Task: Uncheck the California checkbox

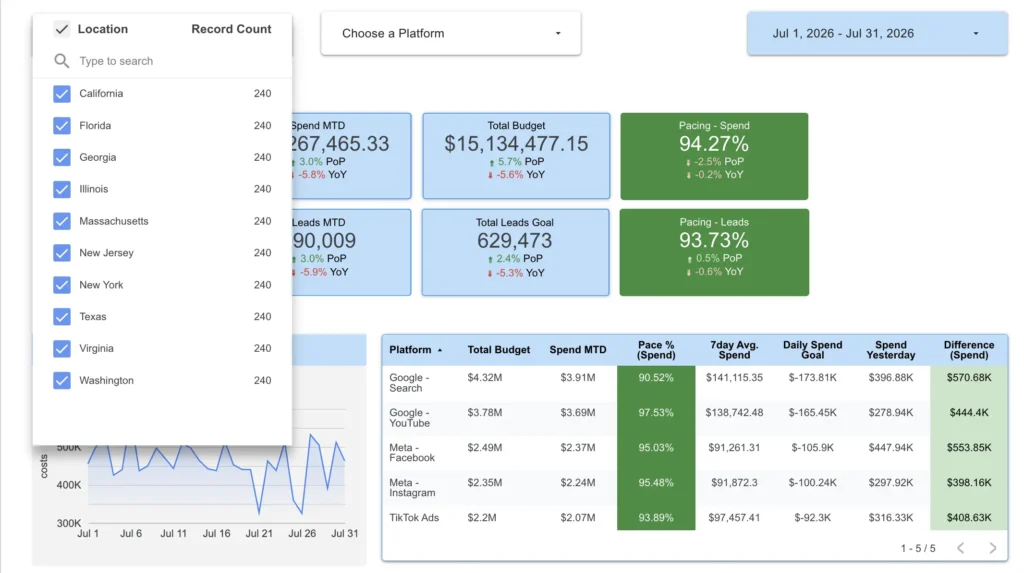Action: [62, 93]
